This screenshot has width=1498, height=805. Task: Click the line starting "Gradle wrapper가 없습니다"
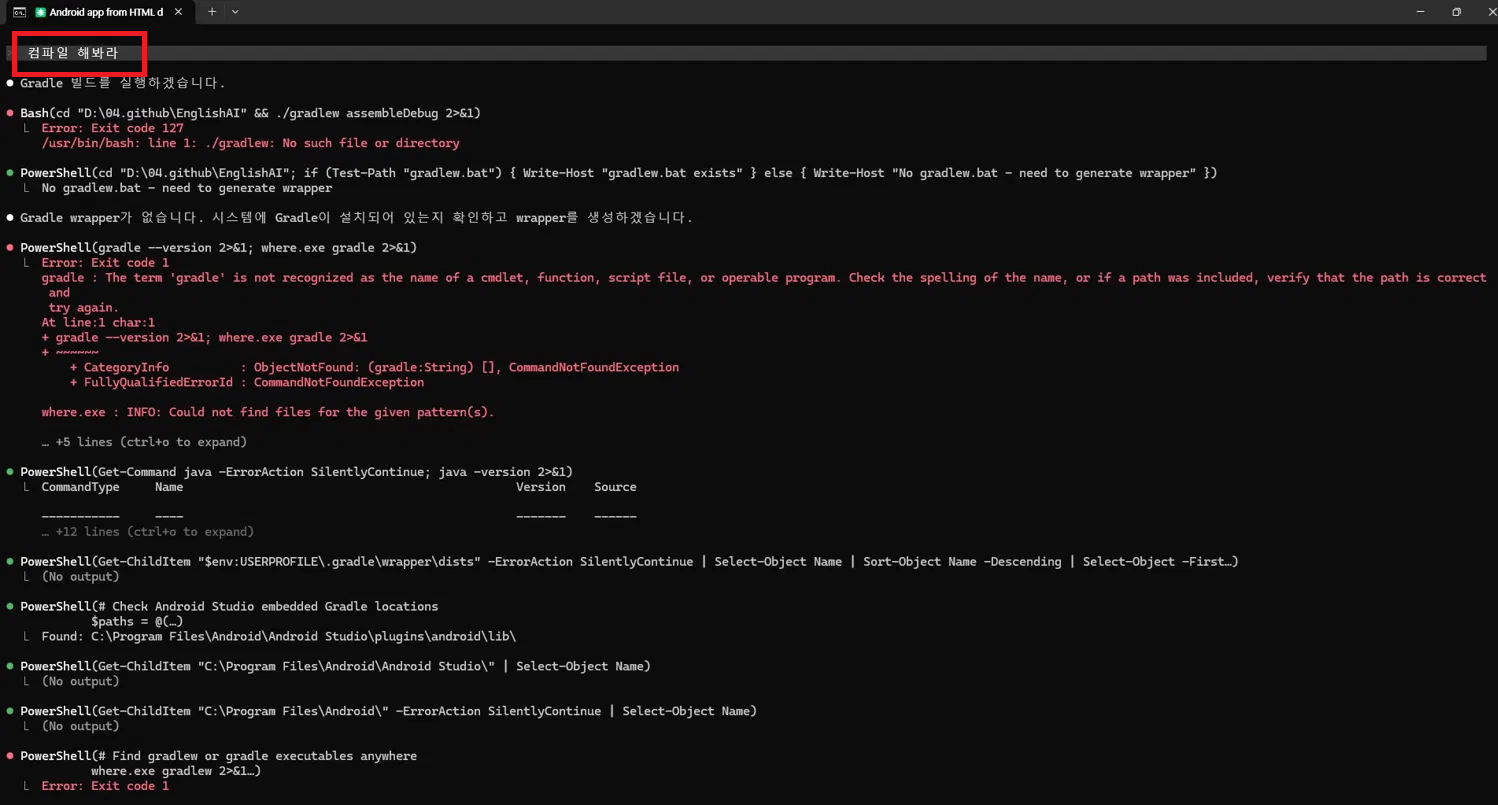point(356,218)
